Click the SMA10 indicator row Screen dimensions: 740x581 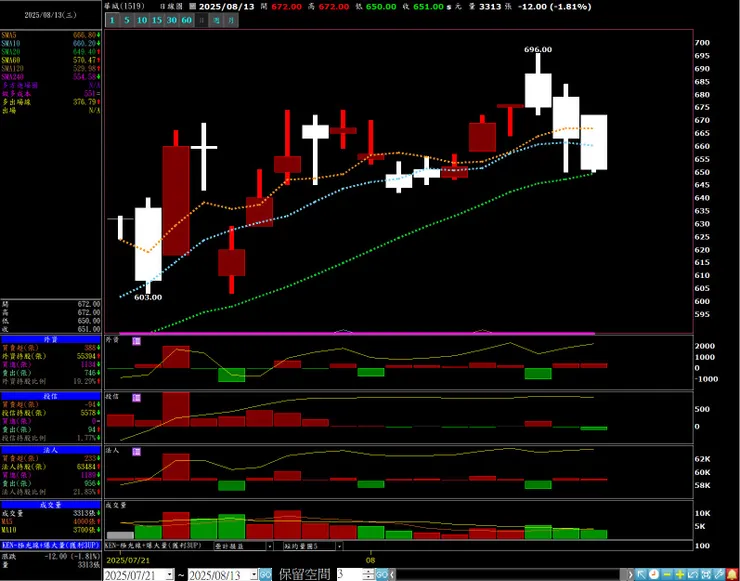click(x=50, y=43)
